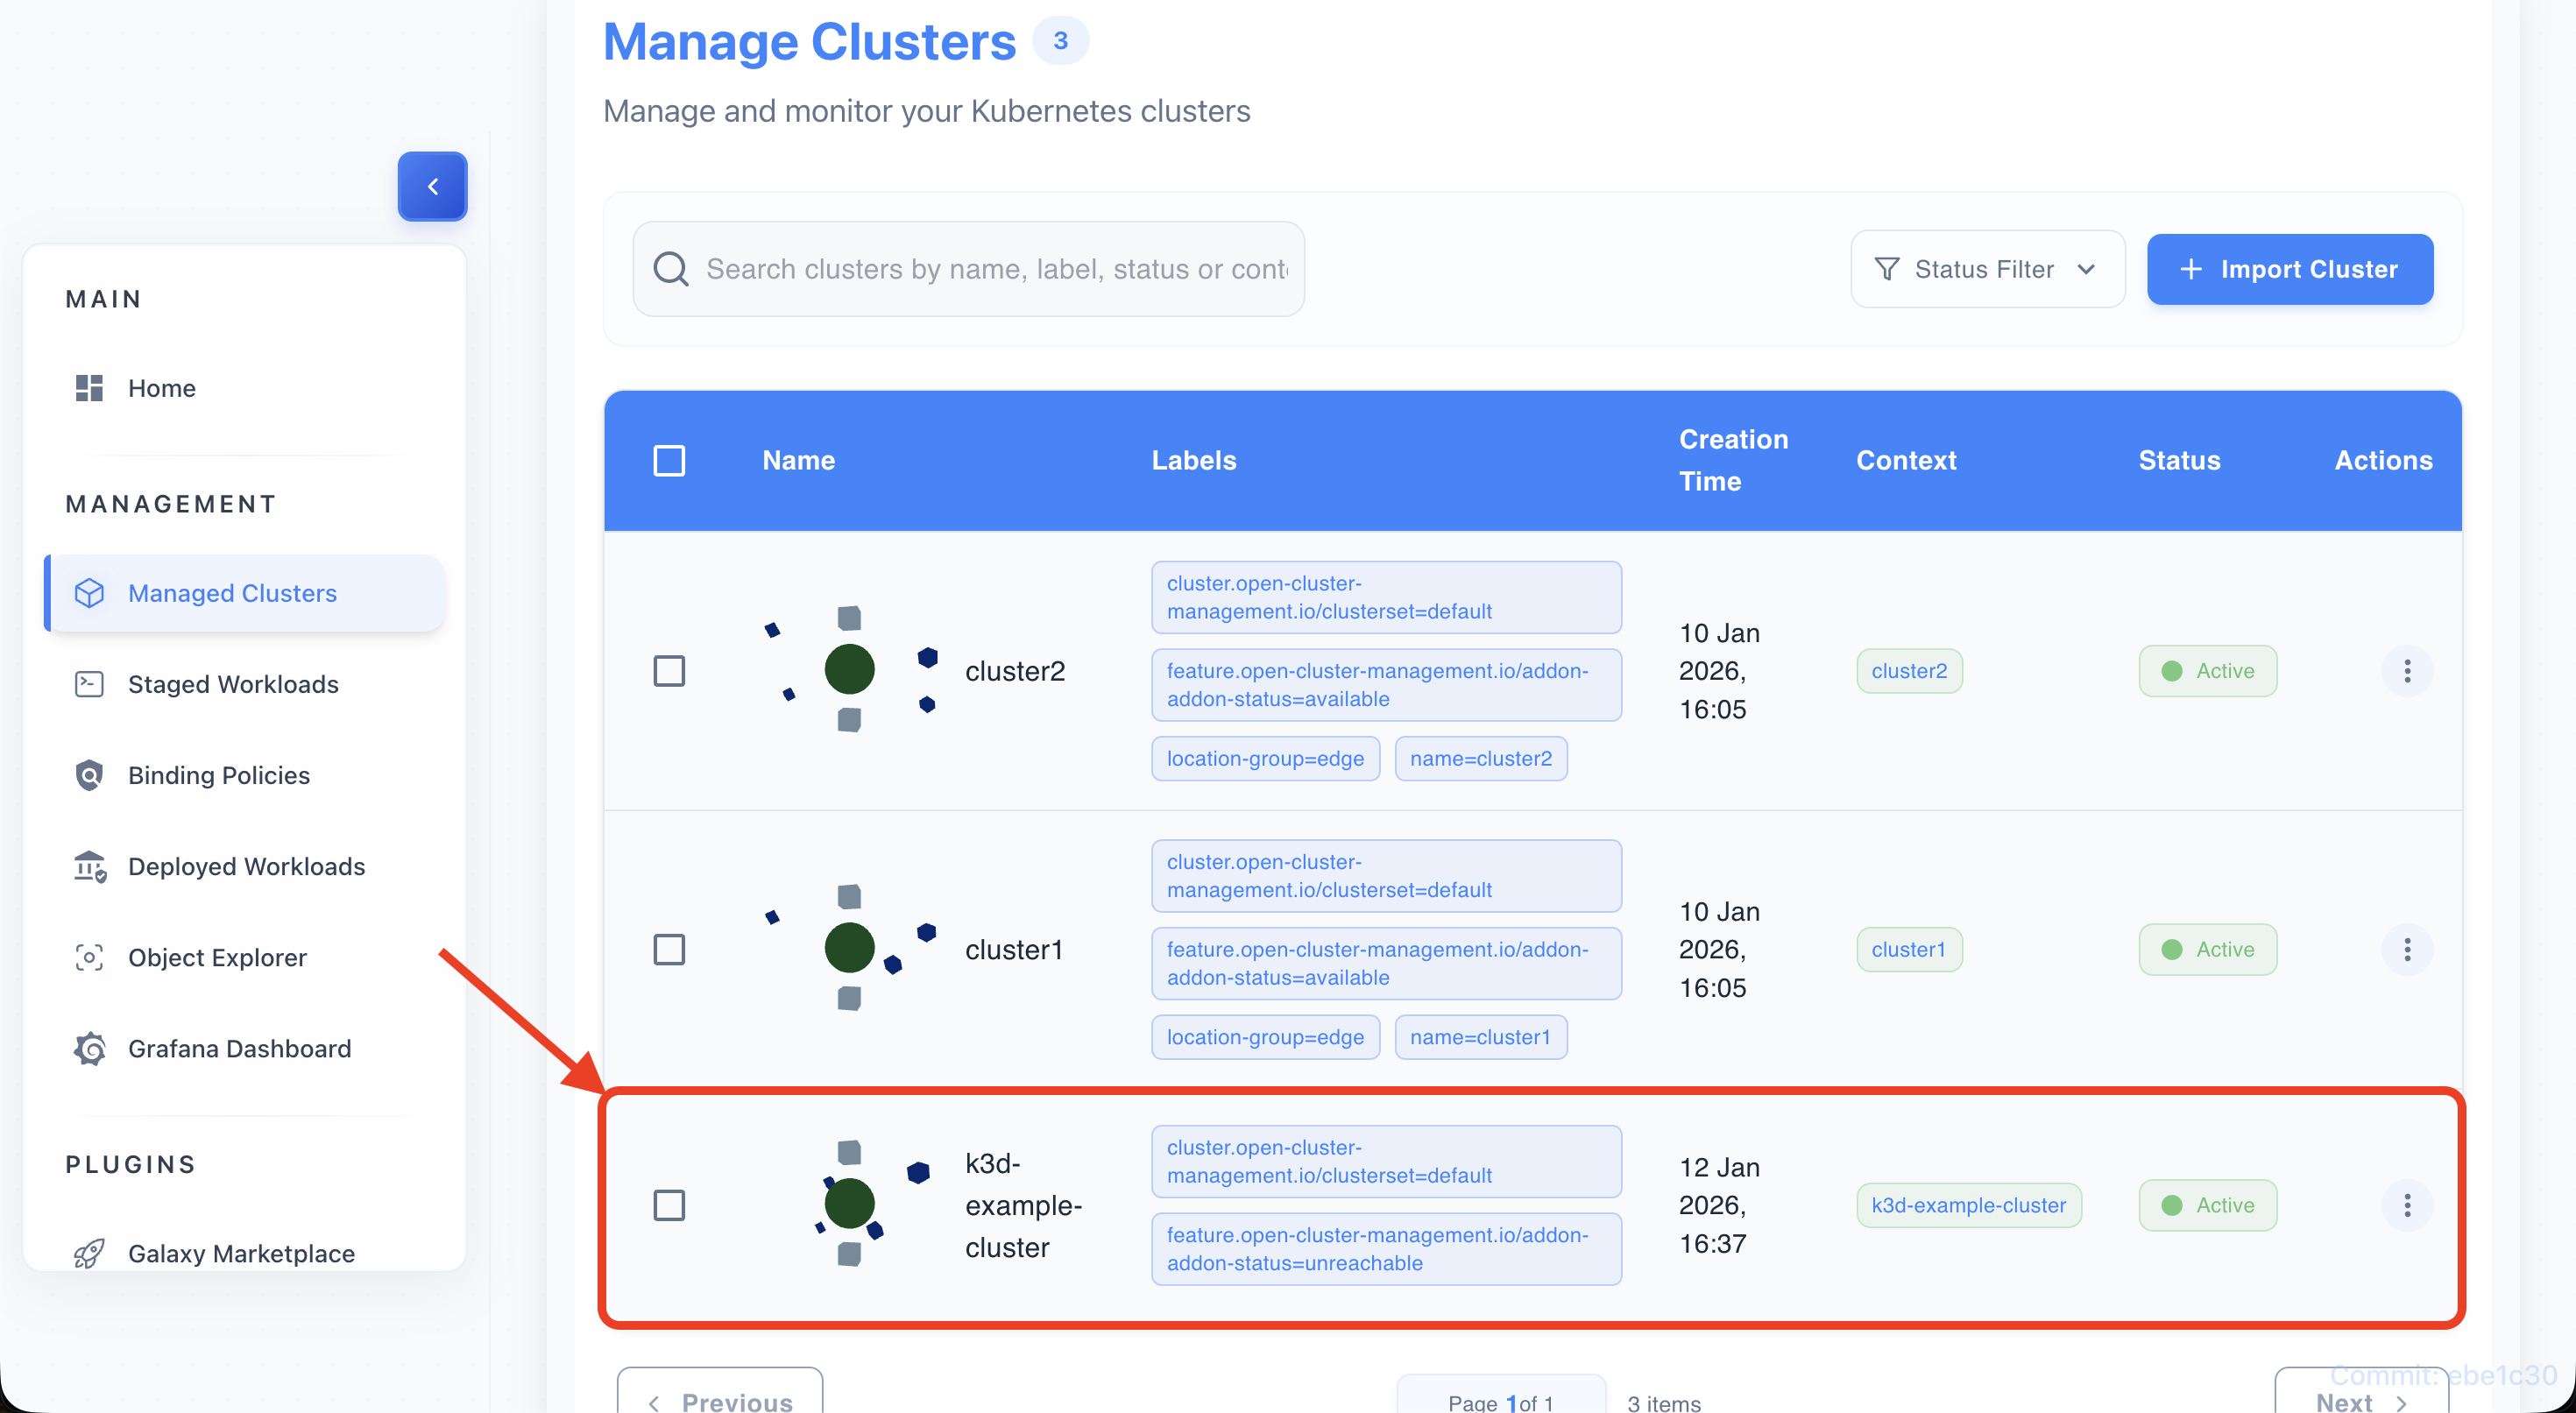Collapse the sidebar using the chevron button
2576x1413 pixels.
click(432, 186)
